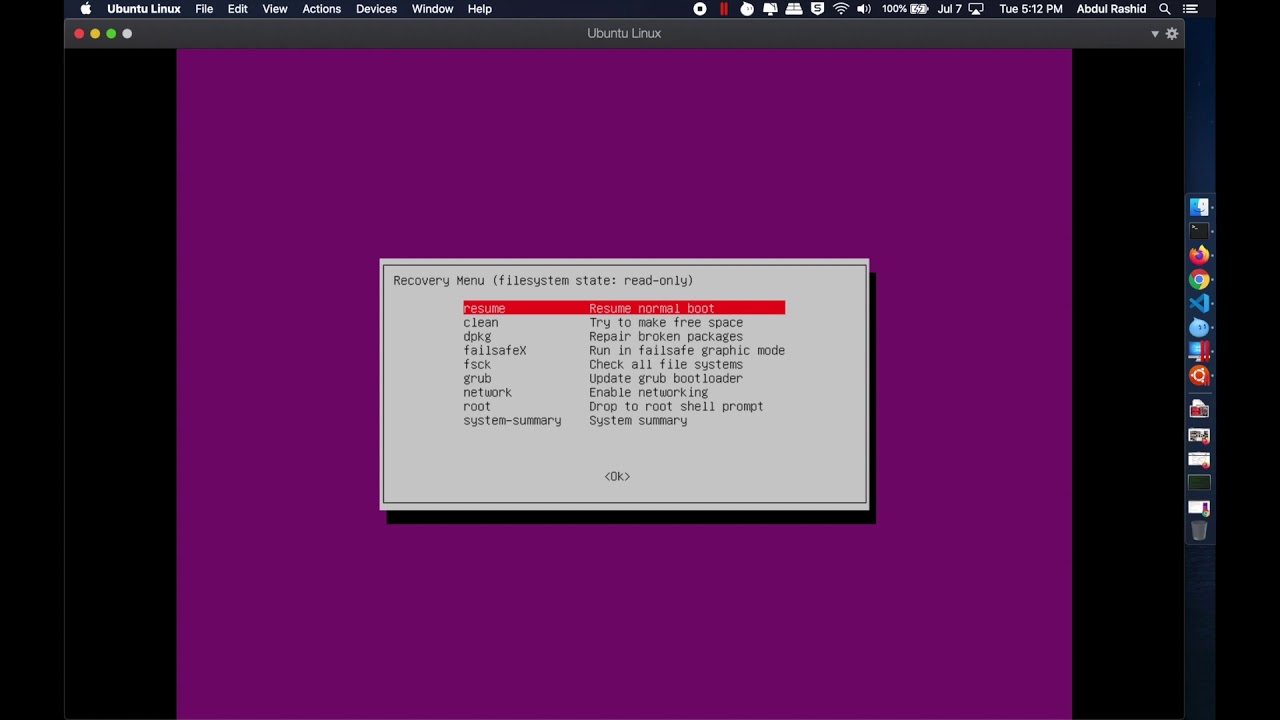1280x720 pixels.
Task: Open the VM settings gear icon
Action: point(1172,34)
